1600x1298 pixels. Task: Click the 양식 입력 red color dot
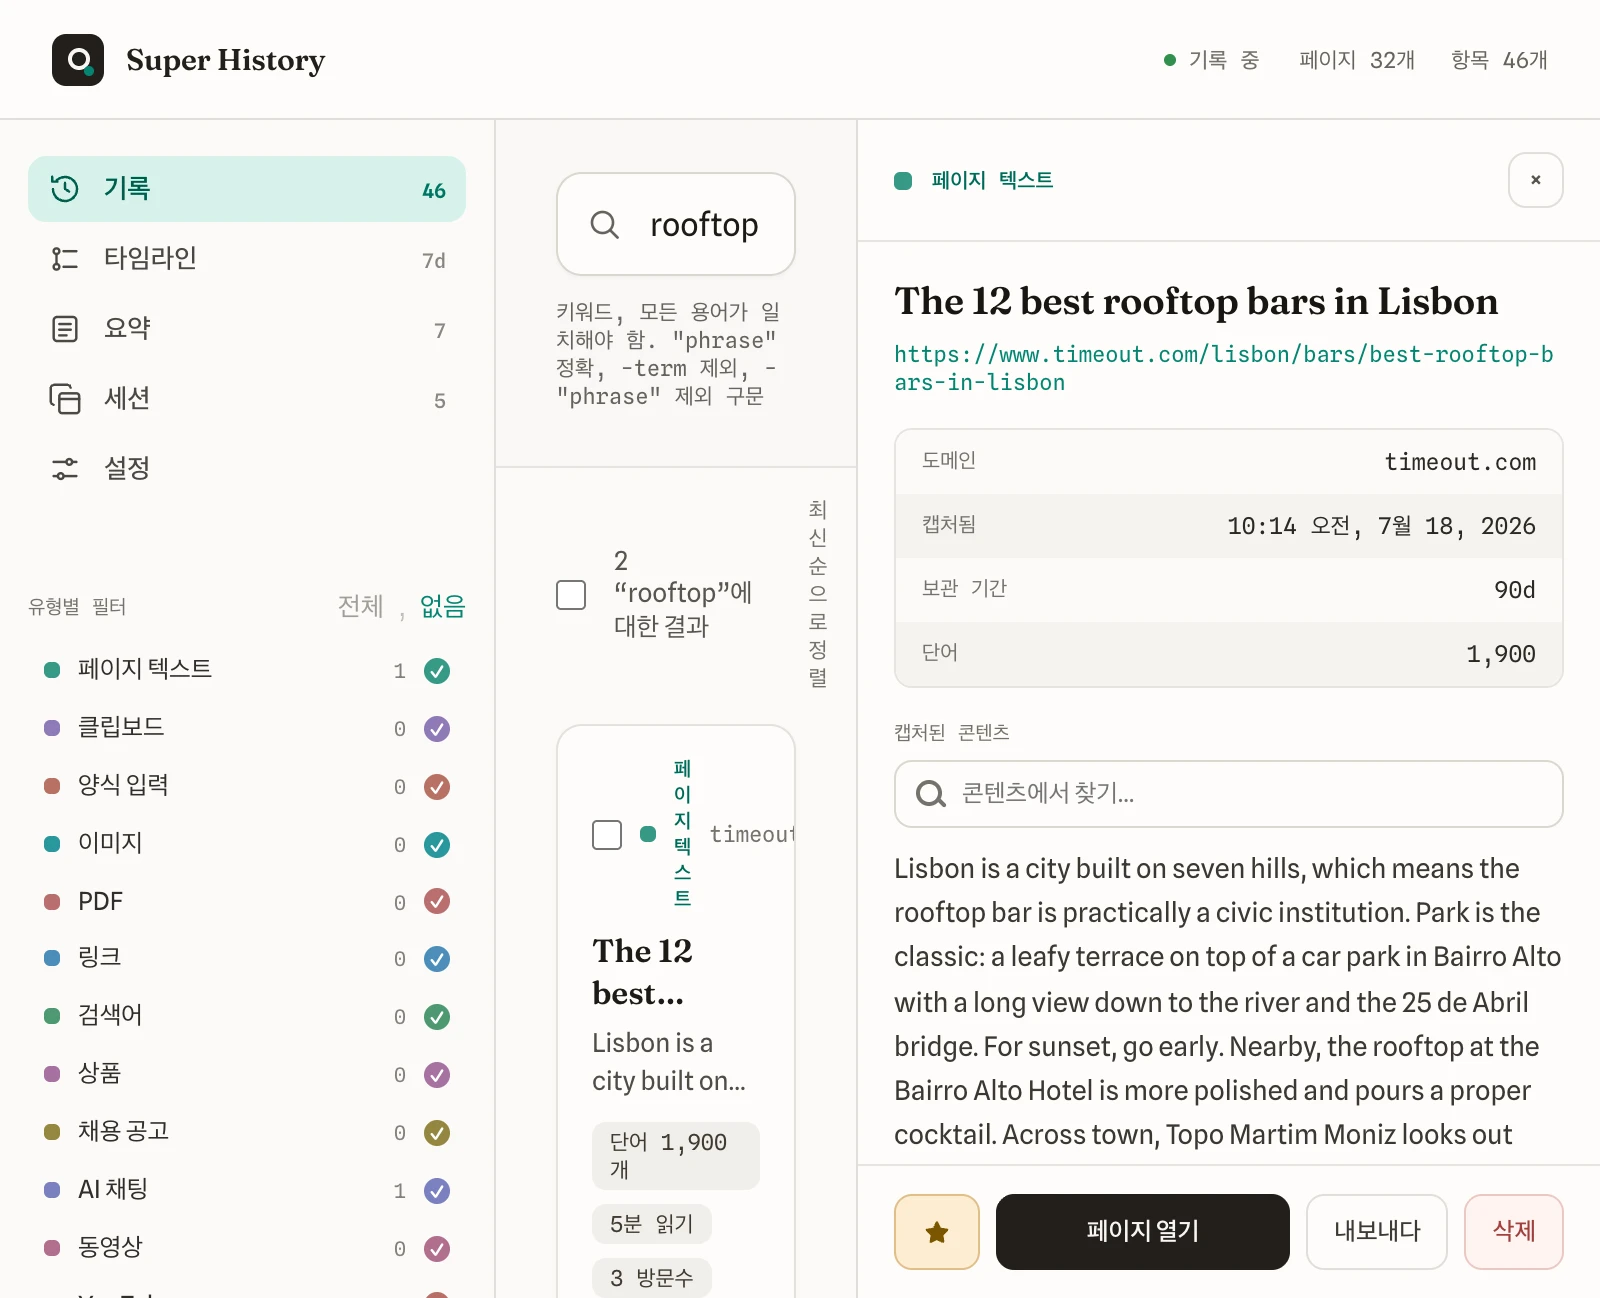pyautogui.click(x=52, y=786)
